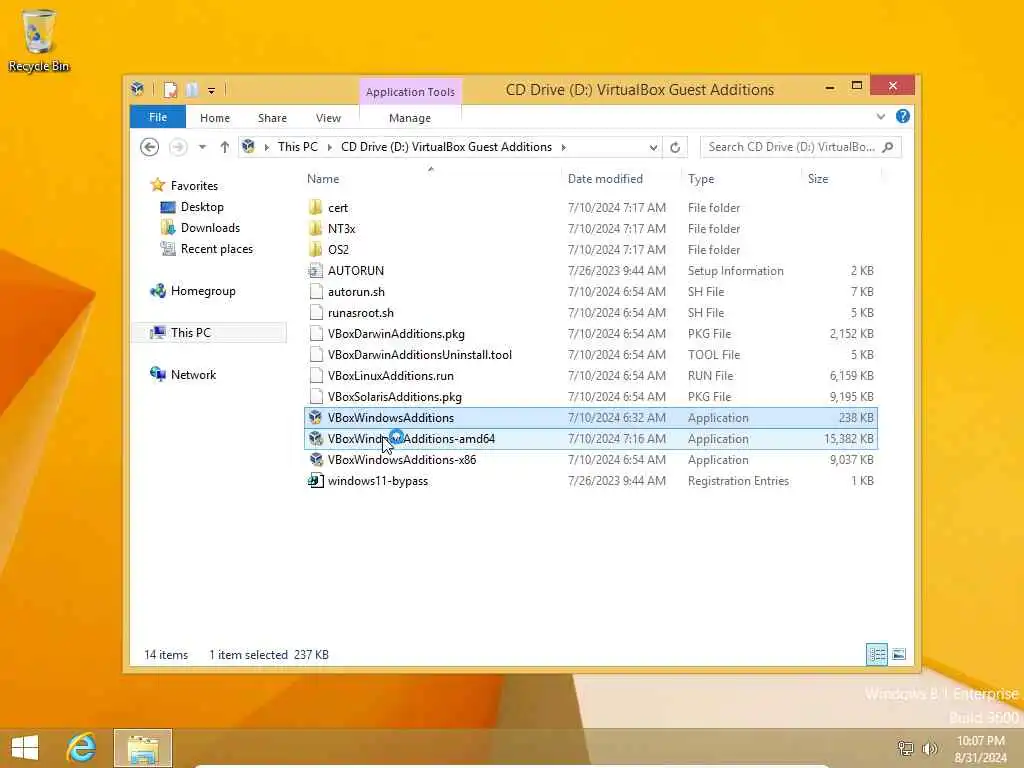Select the AUTORUN setup information file icon

(316, 270)
